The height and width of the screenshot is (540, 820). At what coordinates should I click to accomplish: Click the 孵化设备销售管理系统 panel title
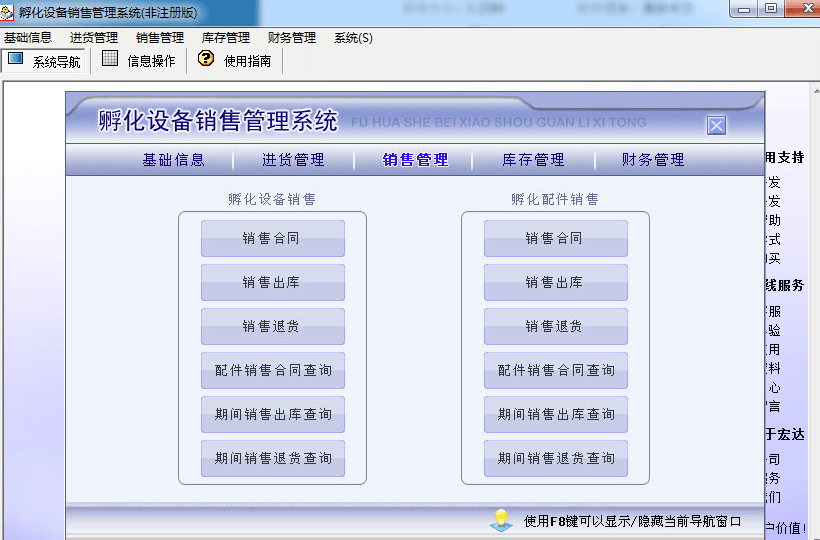tap(218, 121)
